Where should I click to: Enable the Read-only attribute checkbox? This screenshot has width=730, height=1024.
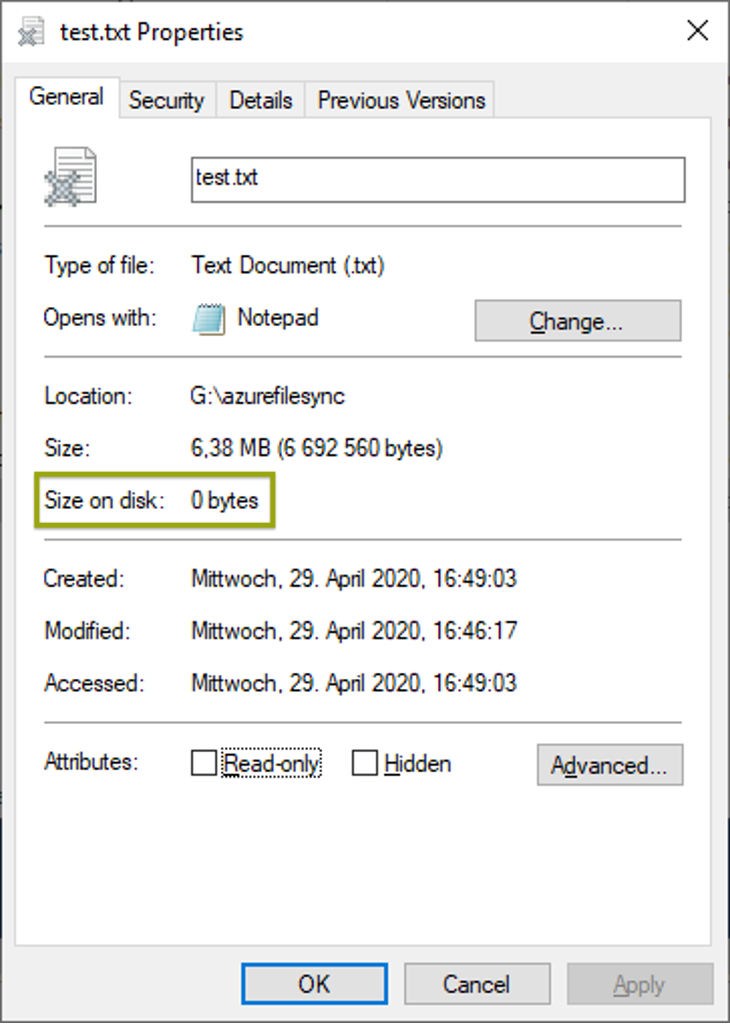tap(204, 764)
